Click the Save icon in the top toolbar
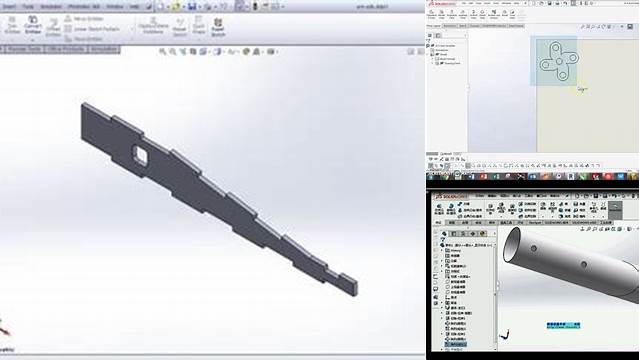The height and width of the screenshot is (360, 639). point(192,6)
